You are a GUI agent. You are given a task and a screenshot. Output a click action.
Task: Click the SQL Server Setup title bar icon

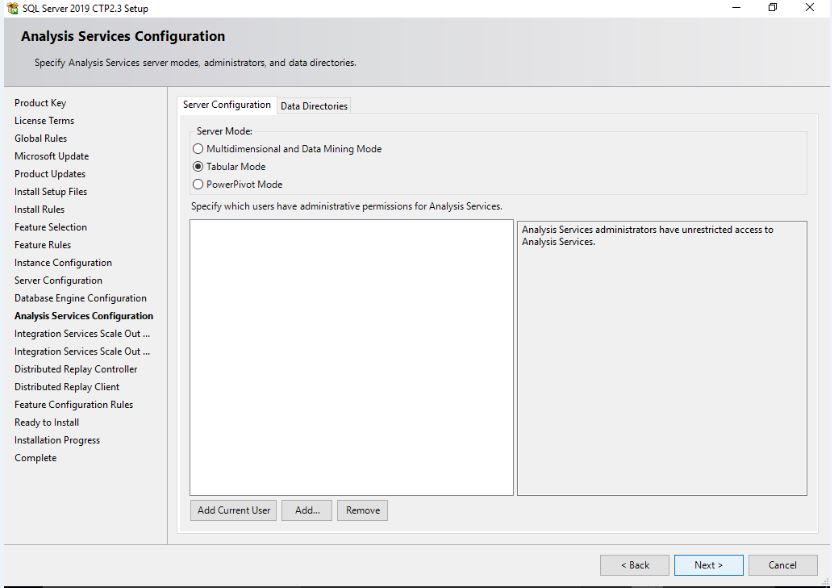[x=12, y=8]
